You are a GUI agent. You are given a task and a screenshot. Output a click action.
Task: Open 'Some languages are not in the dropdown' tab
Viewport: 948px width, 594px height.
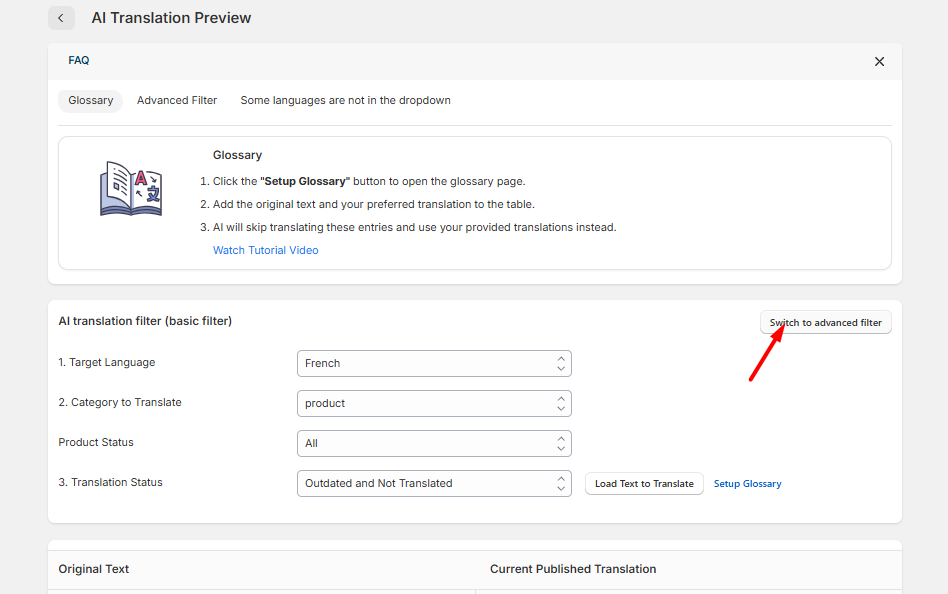coord(345,101)
